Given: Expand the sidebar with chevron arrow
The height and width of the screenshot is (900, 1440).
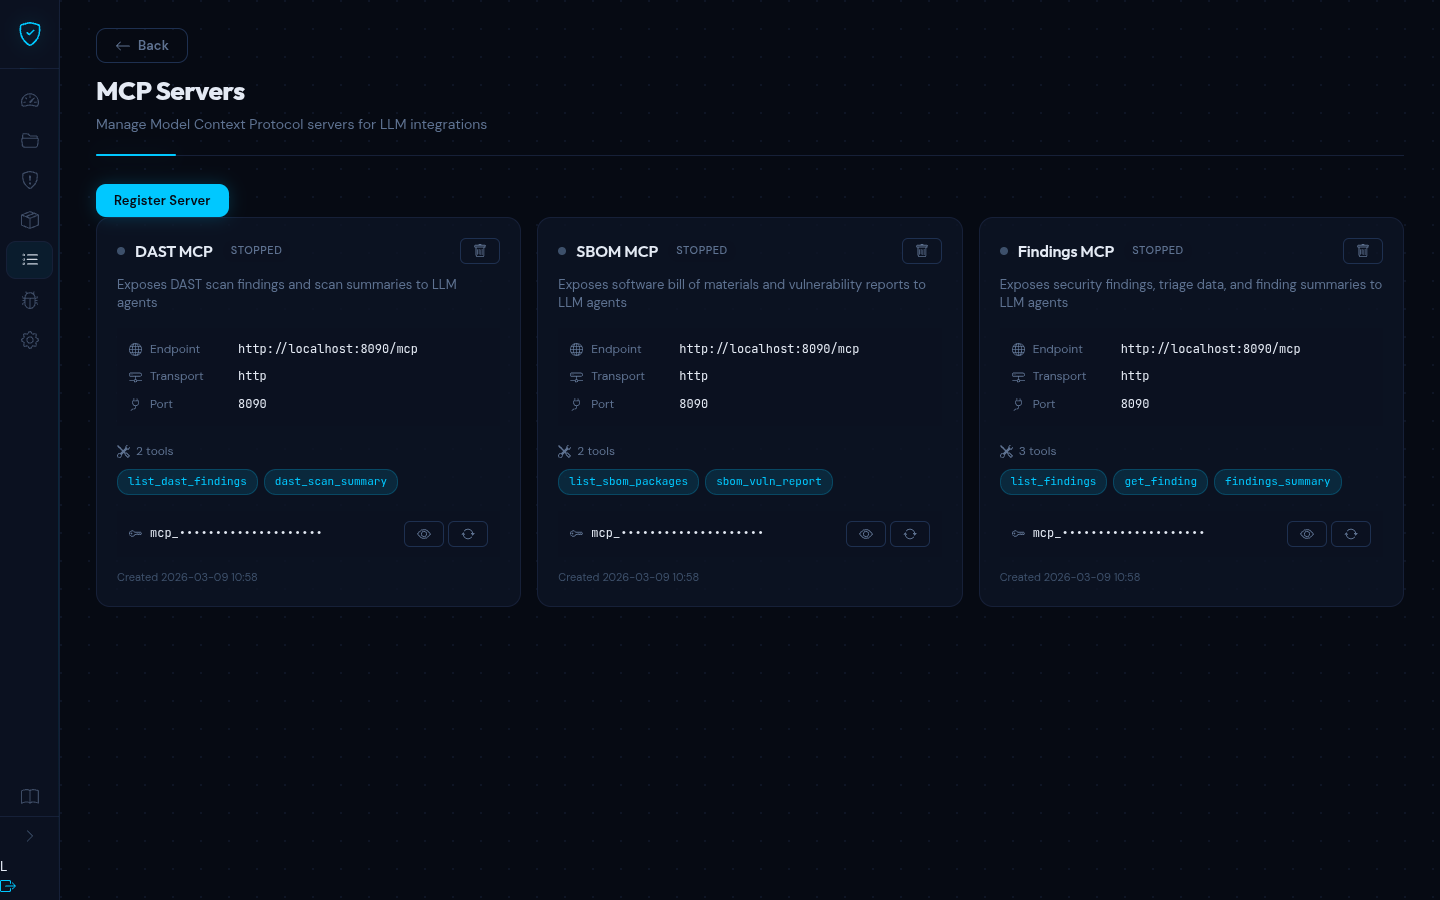Looking at the screenshot, I should [30, 836].
